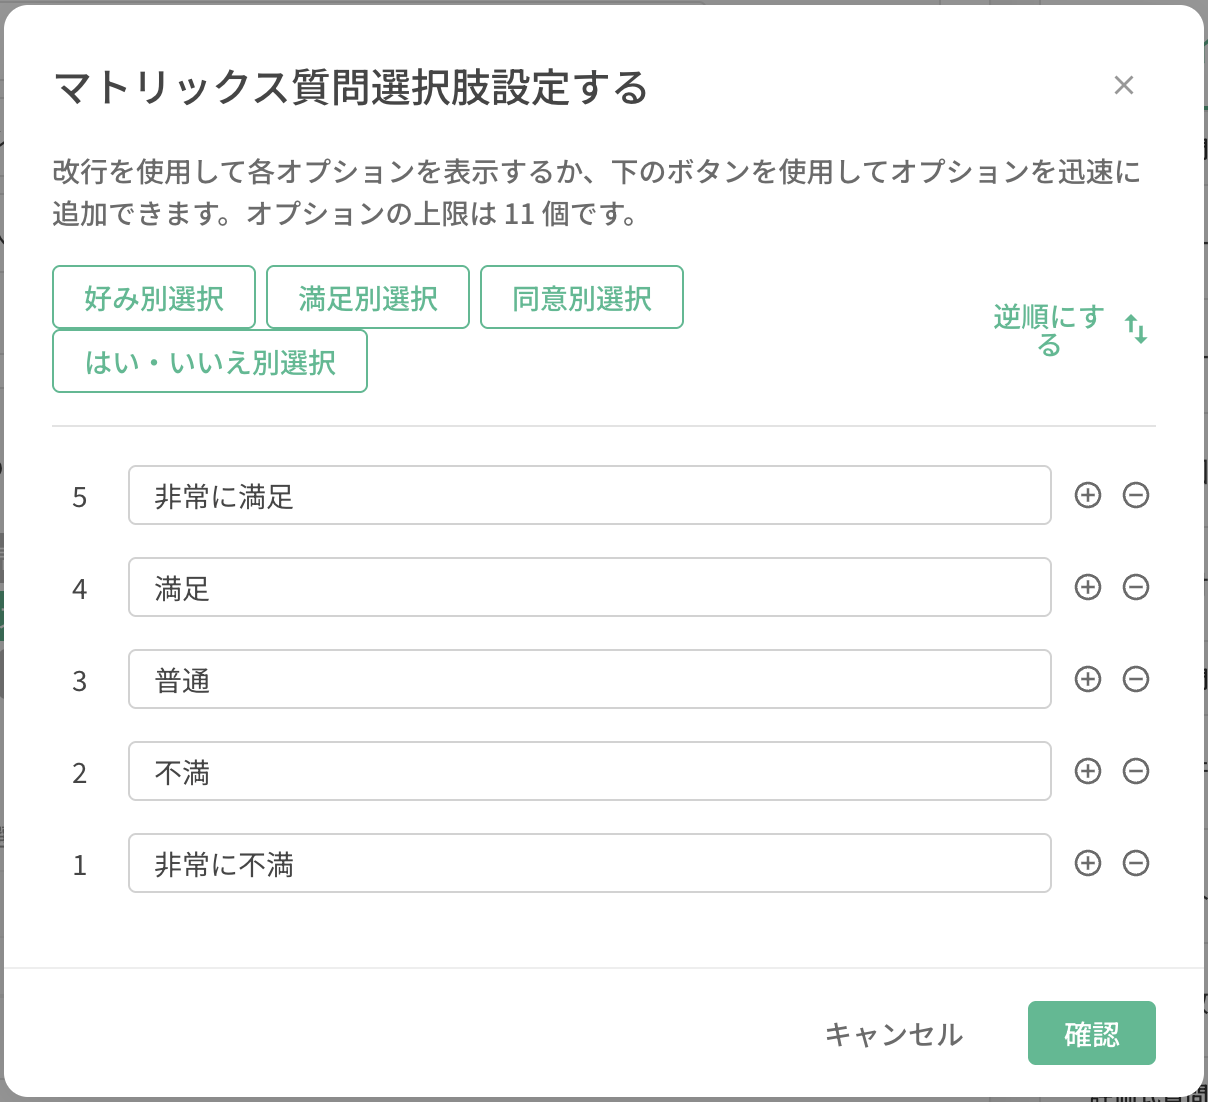Apply the はい・いいえ別選択 preset

click(x=210, y=361)
